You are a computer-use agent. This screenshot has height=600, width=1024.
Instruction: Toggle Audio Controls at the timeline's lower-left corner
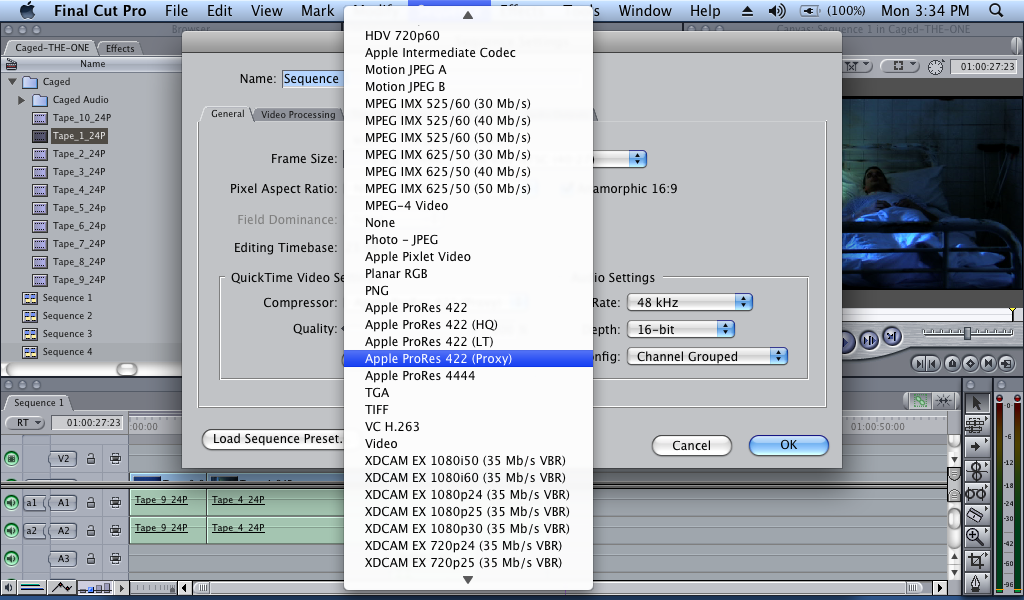click(8, 588)
